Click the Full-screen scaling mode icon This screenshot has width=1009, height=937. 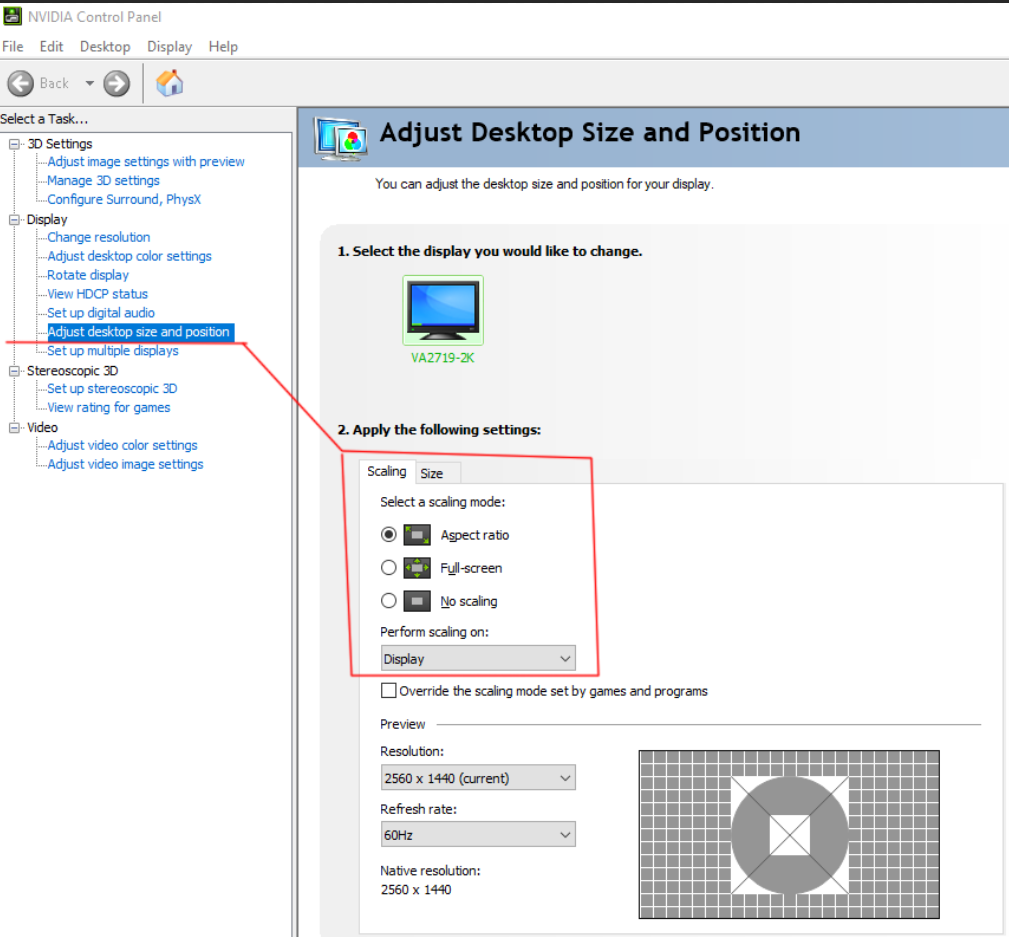tap(416, 567)
